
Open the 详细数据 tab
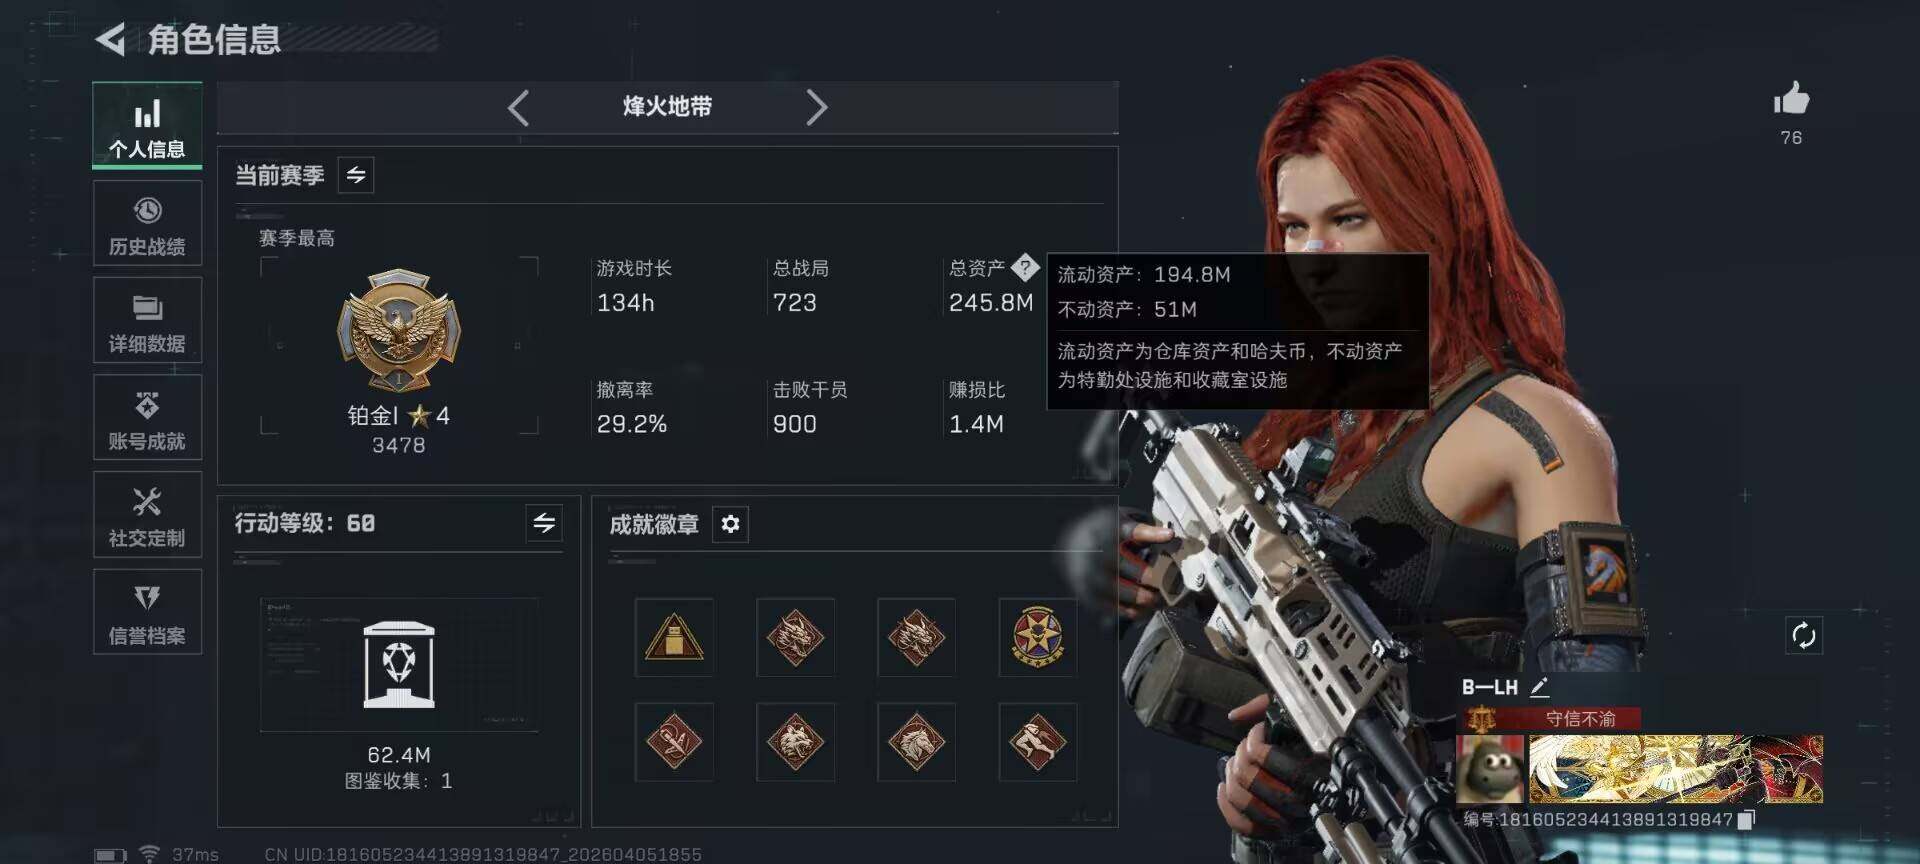147,321
